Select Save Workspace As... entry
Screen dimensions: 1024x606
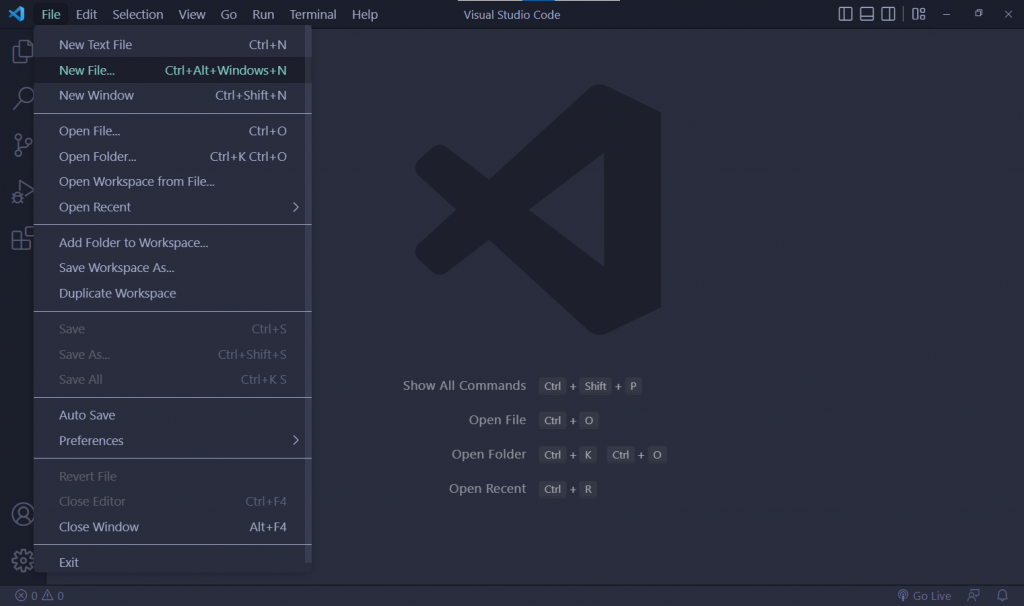tap(172, 268)
